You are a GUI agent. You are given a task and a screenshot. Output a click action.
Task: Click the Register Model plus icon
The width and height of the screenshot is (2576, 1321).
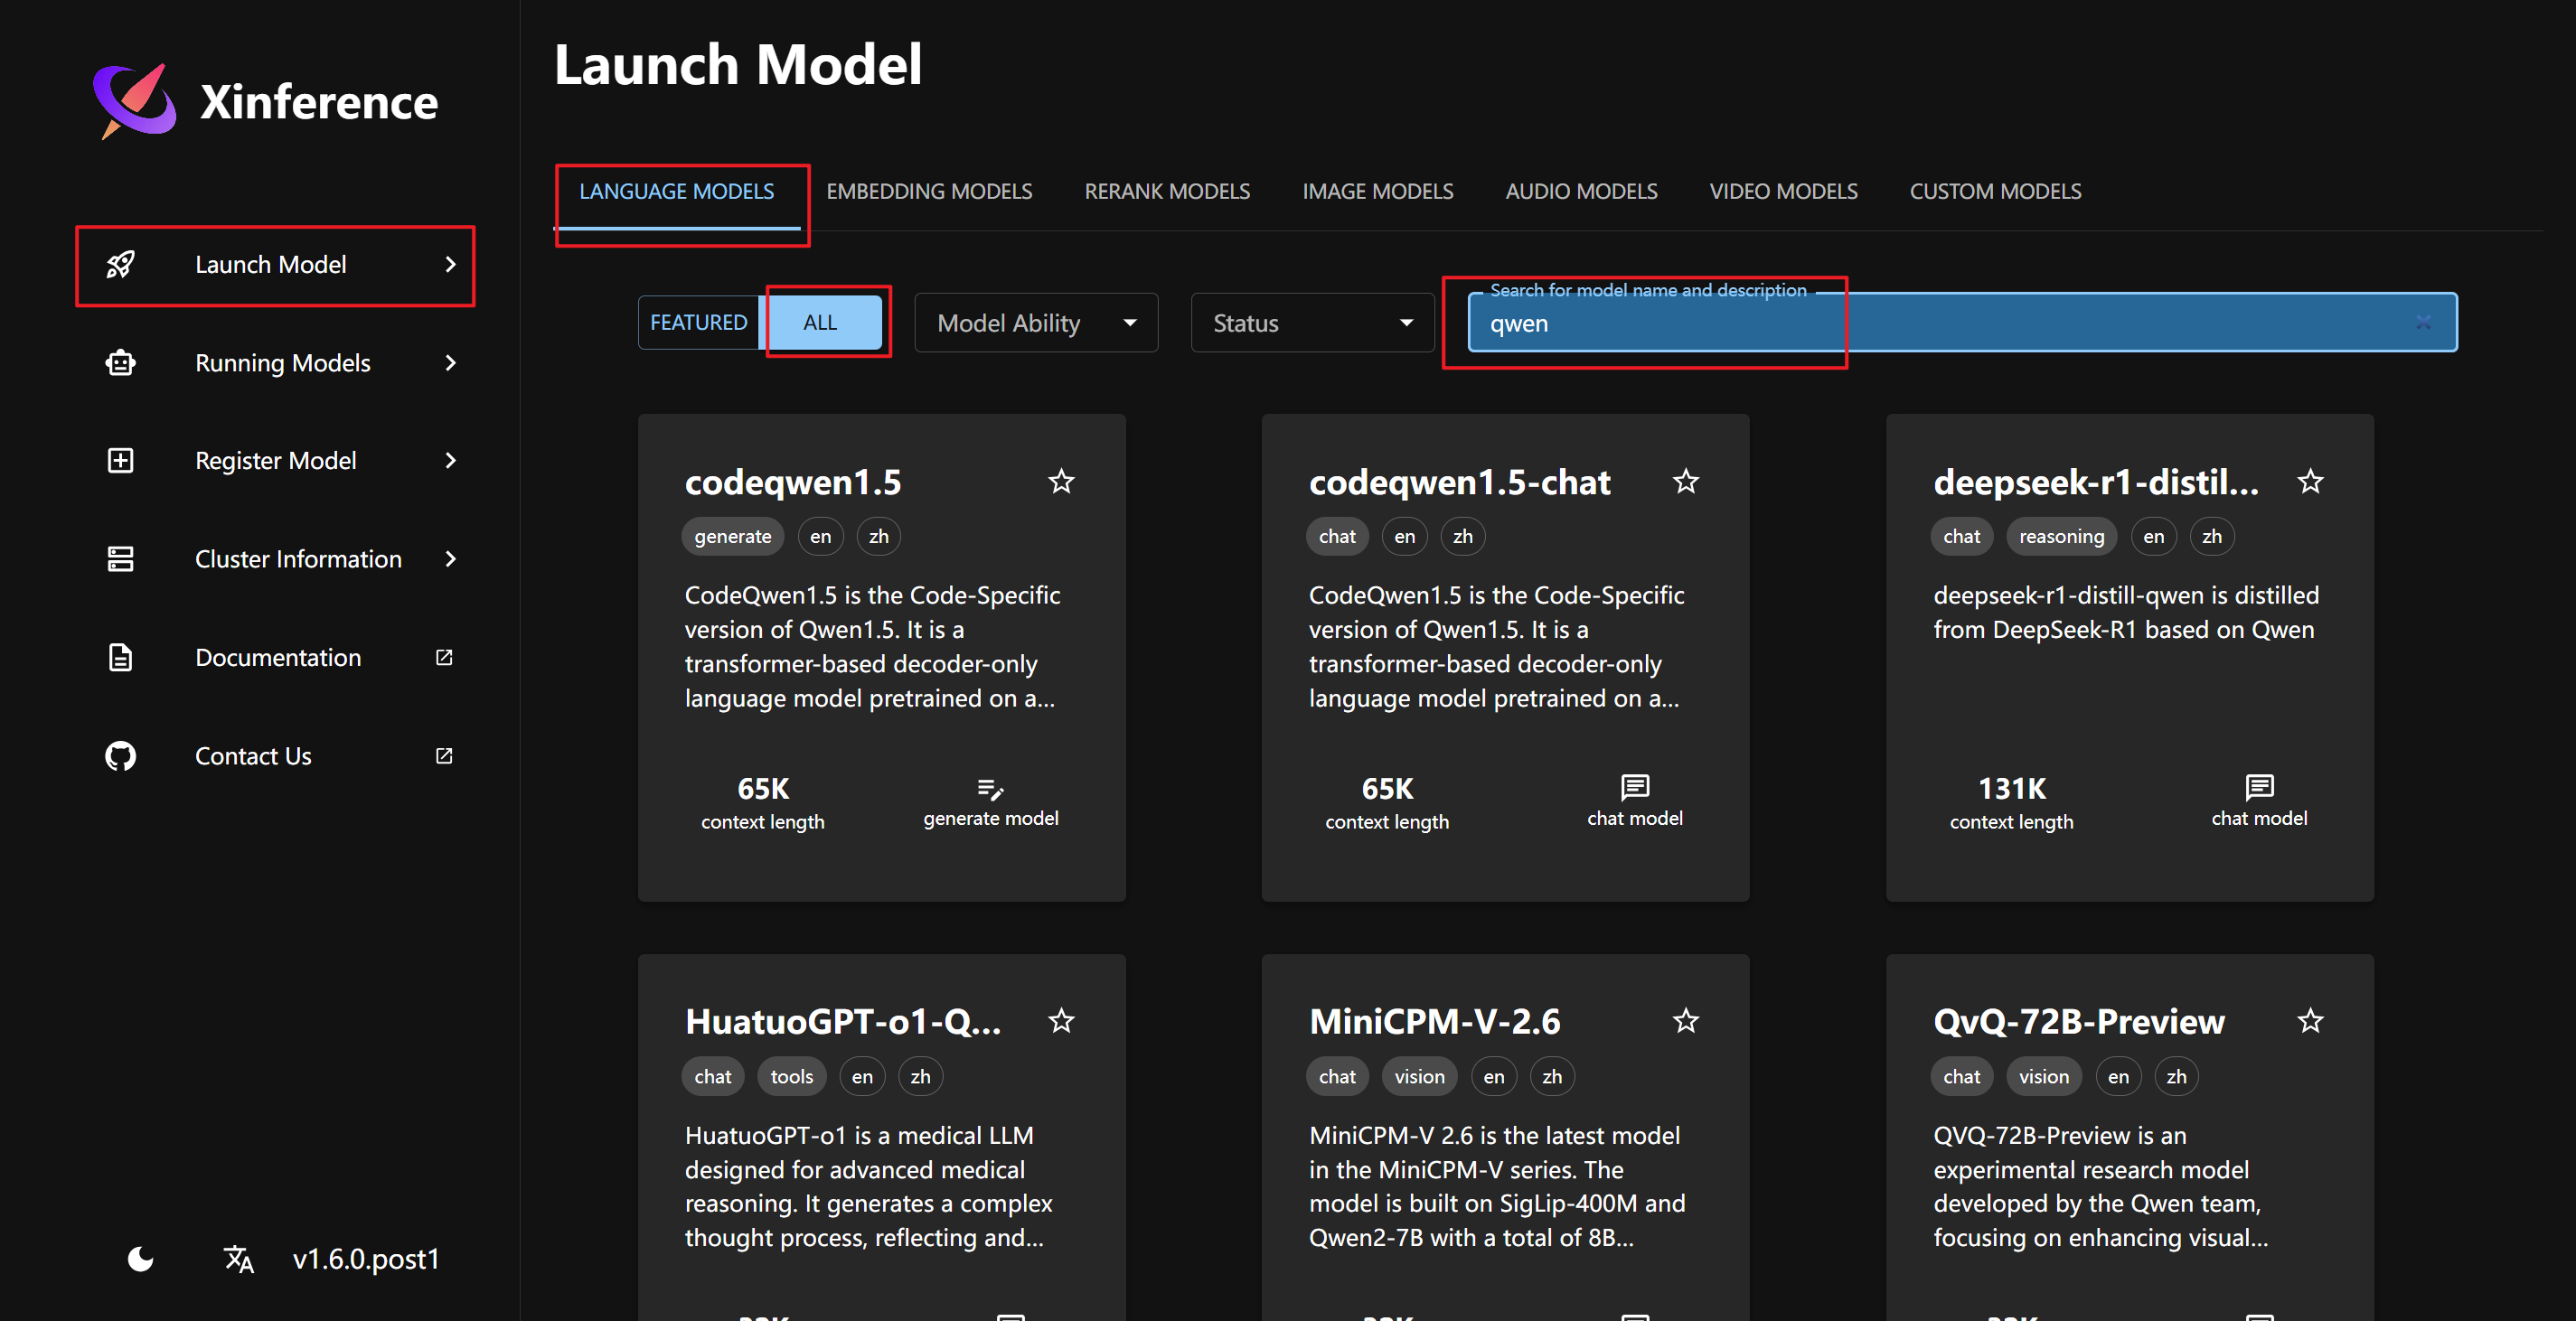(120, 460)
